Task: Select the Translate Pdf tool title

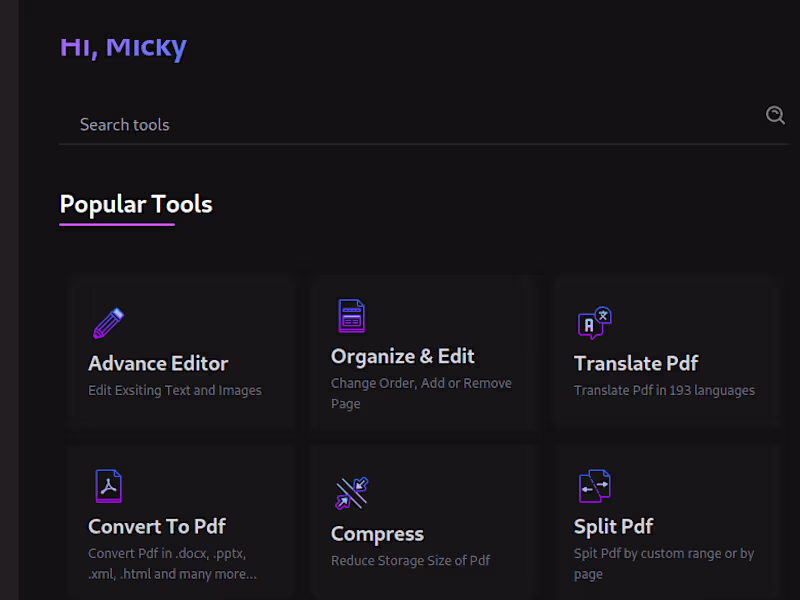Action: click(636, 363)
